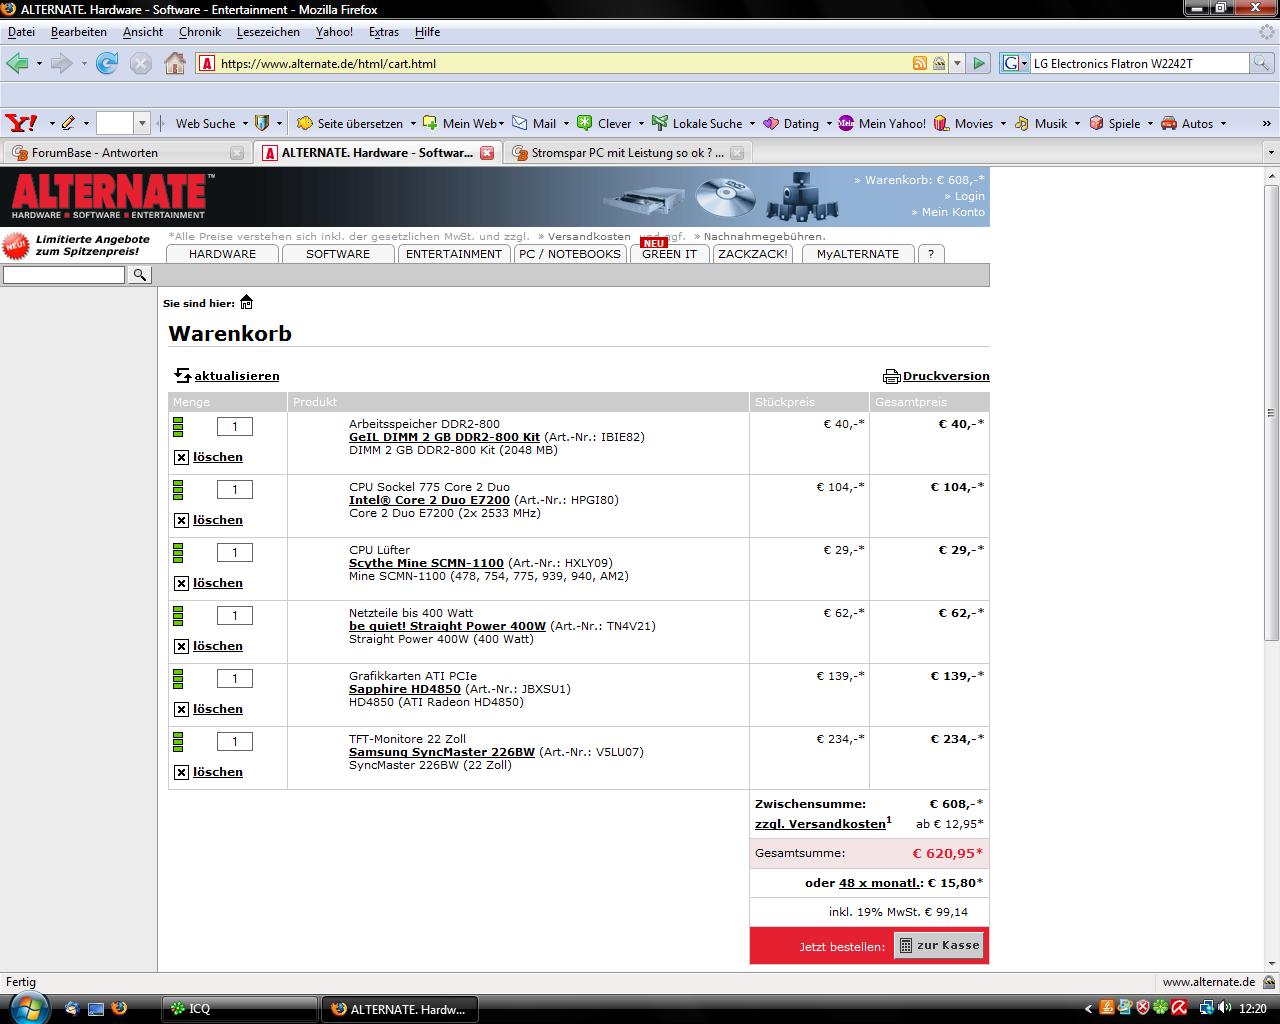The image size is (1280, 1024).
Task: Click the Login link in header
Action: coord(969,196)
